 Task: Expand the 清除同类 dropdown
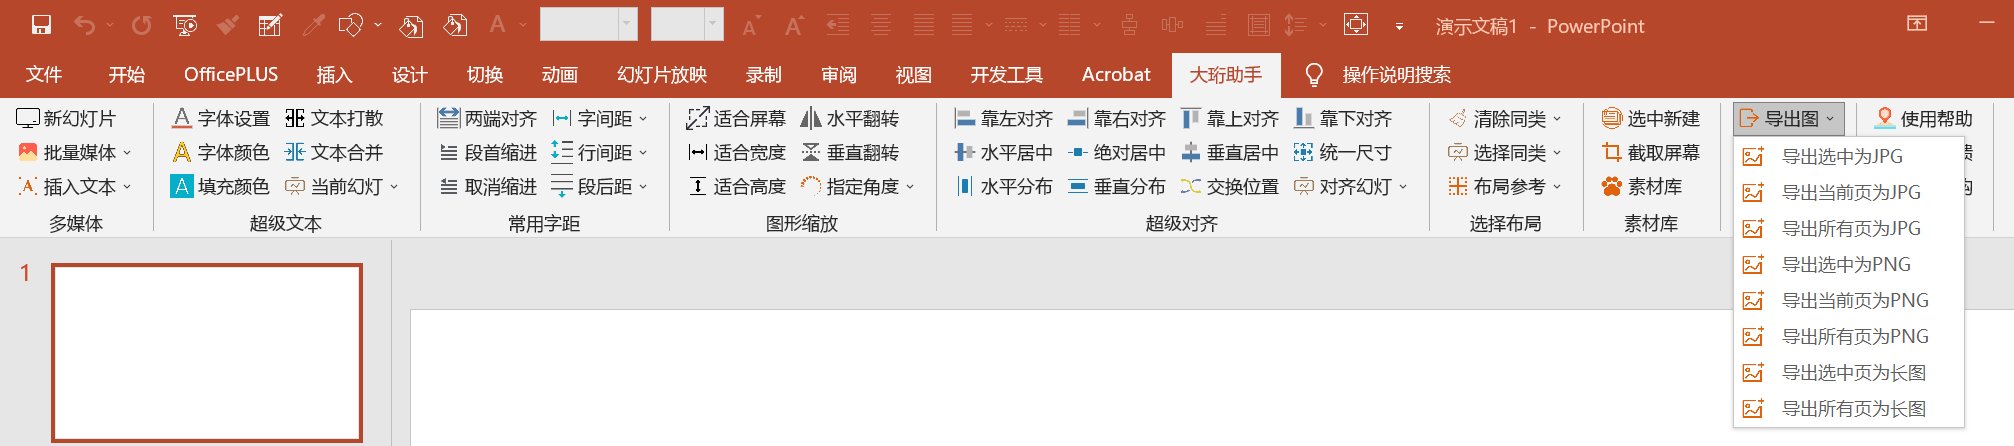click(x=1557, y=119)
